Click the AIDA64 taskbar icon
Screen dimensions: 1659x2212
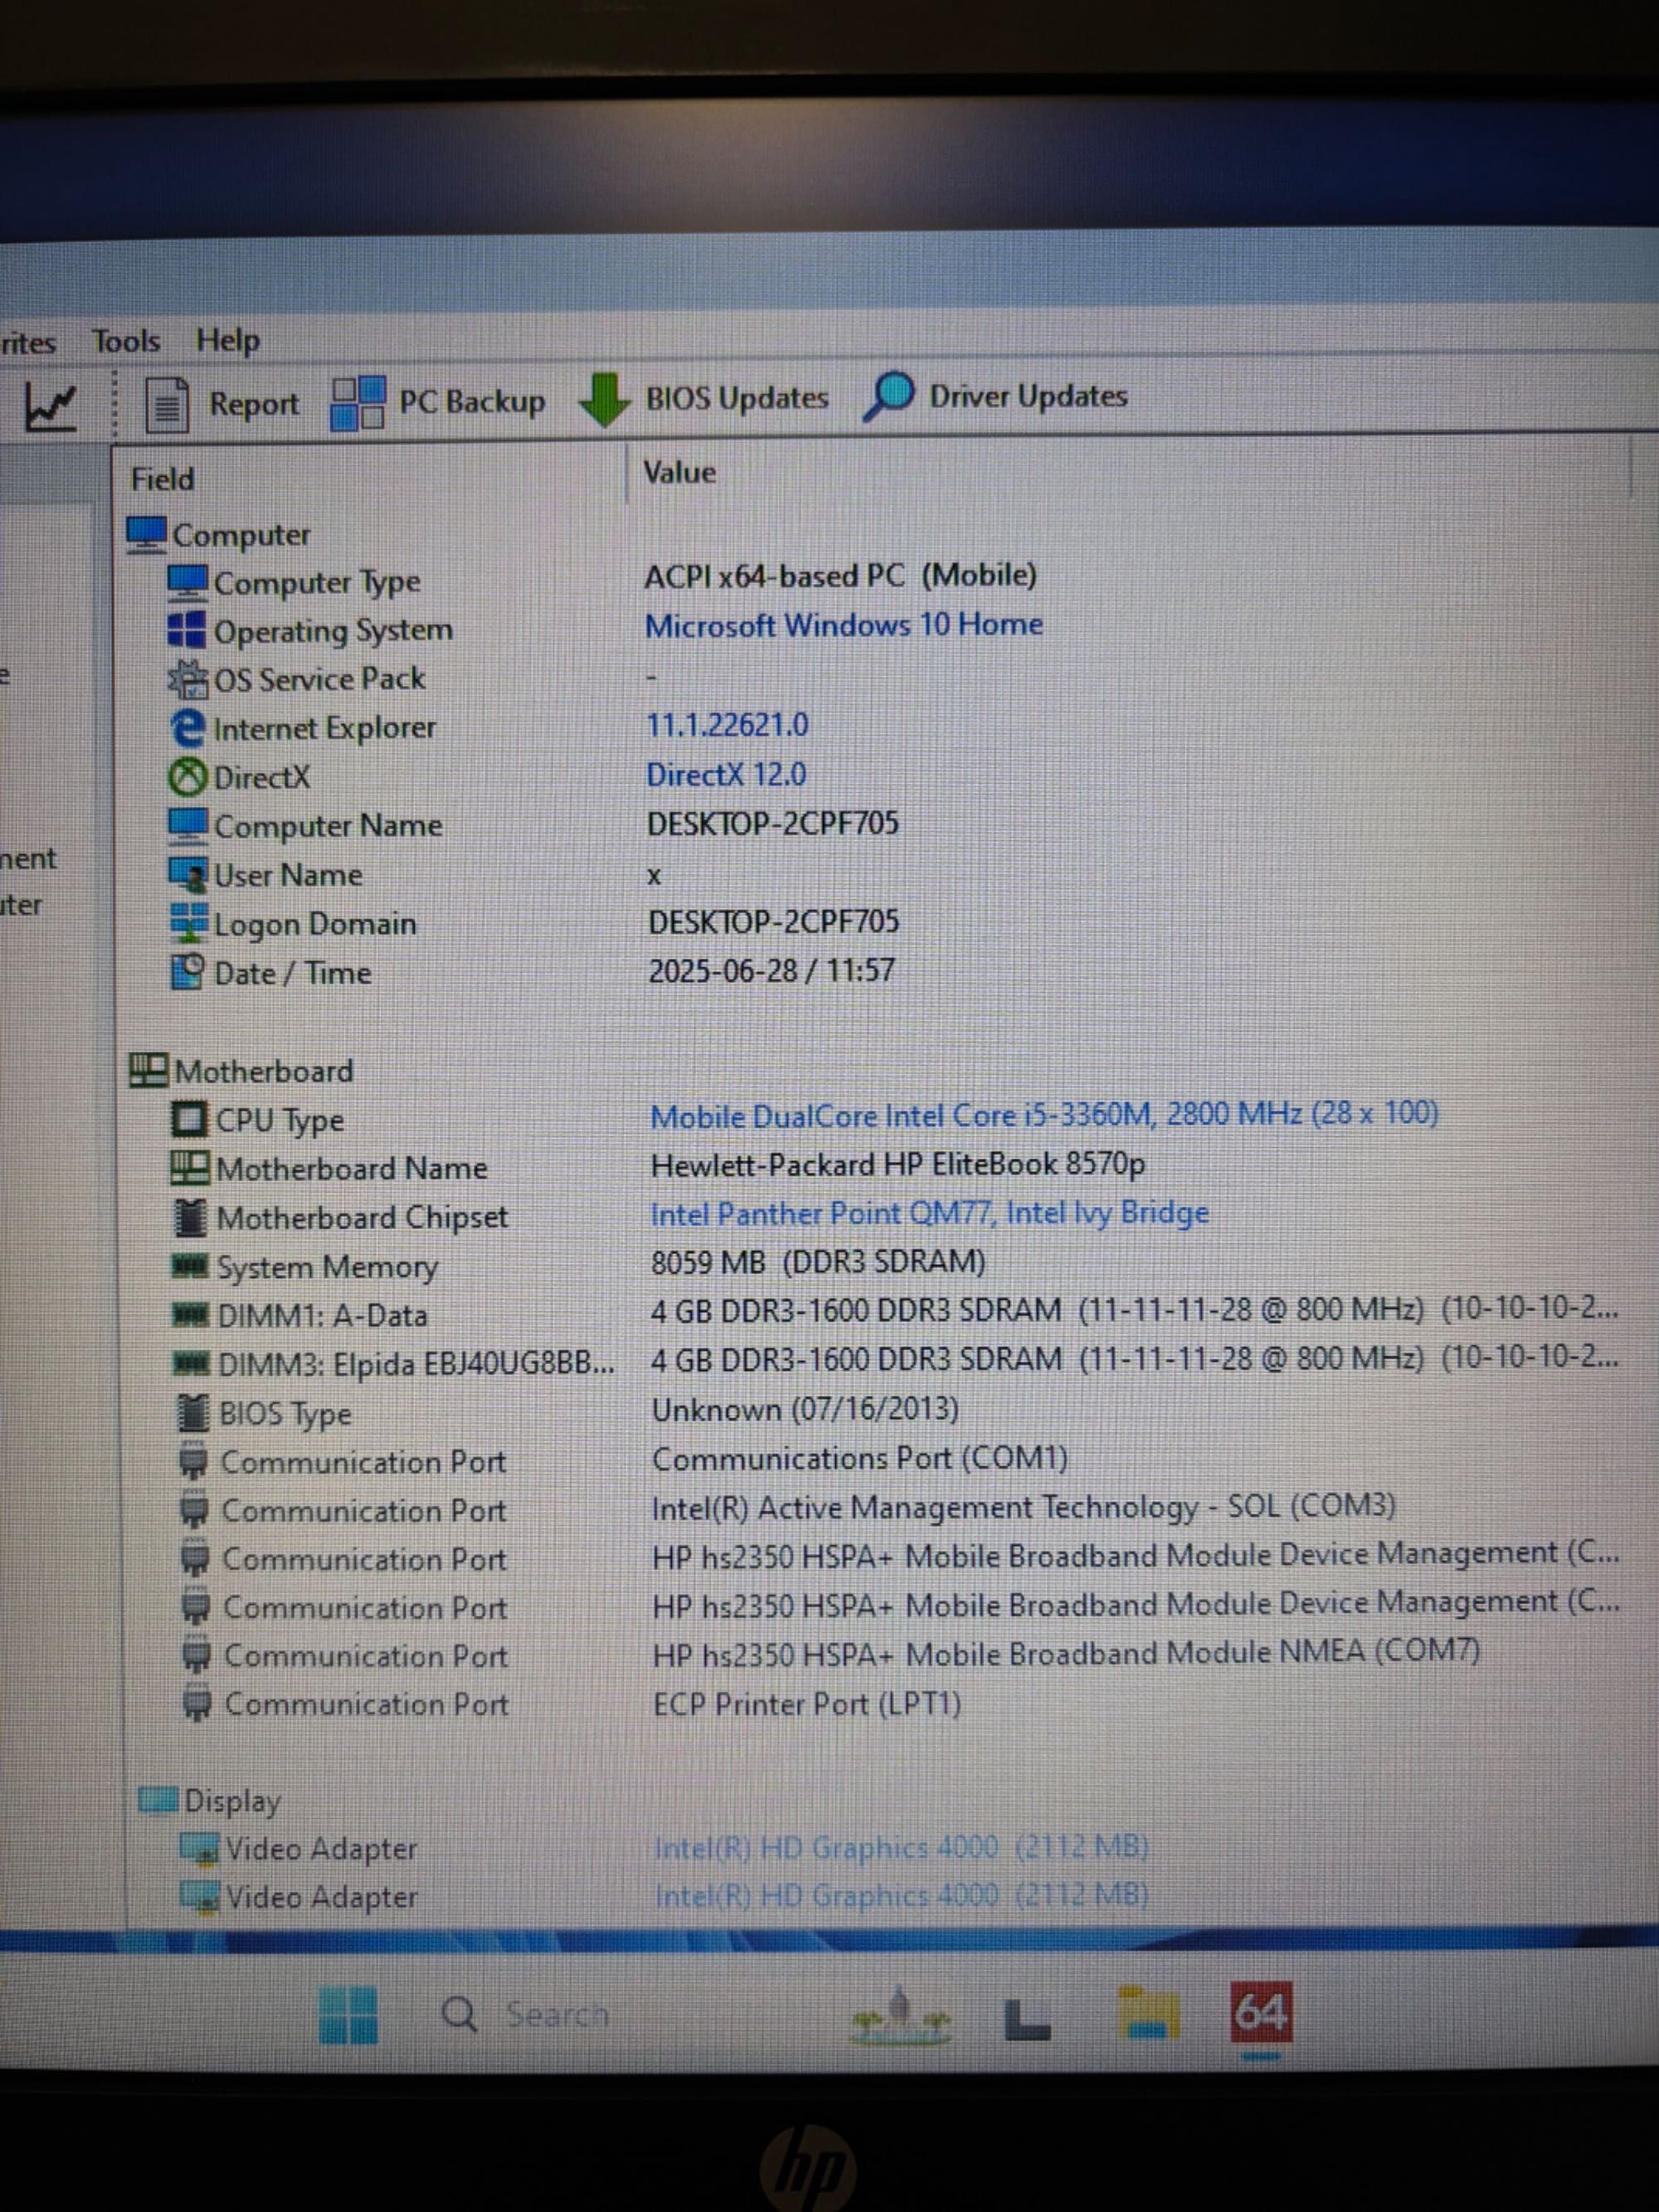1261,2011
